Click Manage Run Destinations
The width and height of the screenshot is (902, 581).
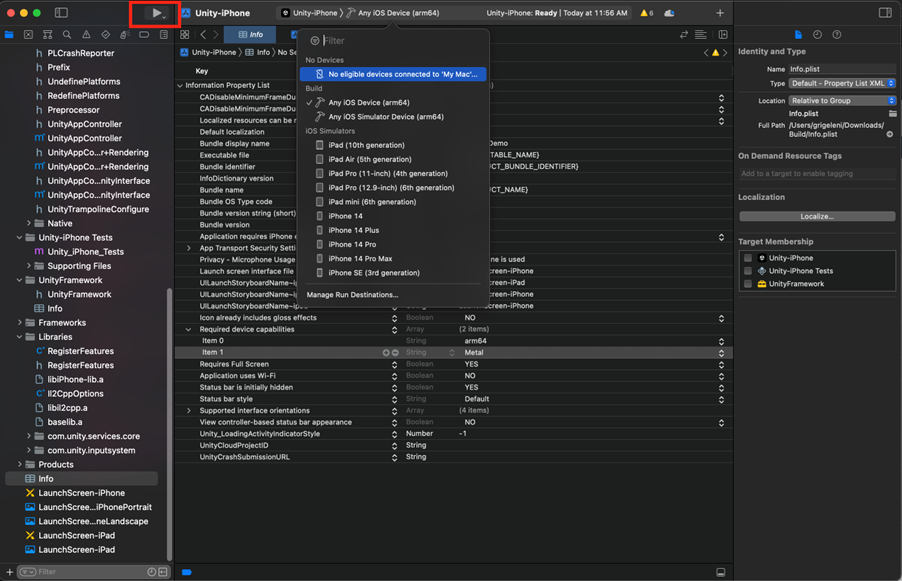click(x=352, y=295)
